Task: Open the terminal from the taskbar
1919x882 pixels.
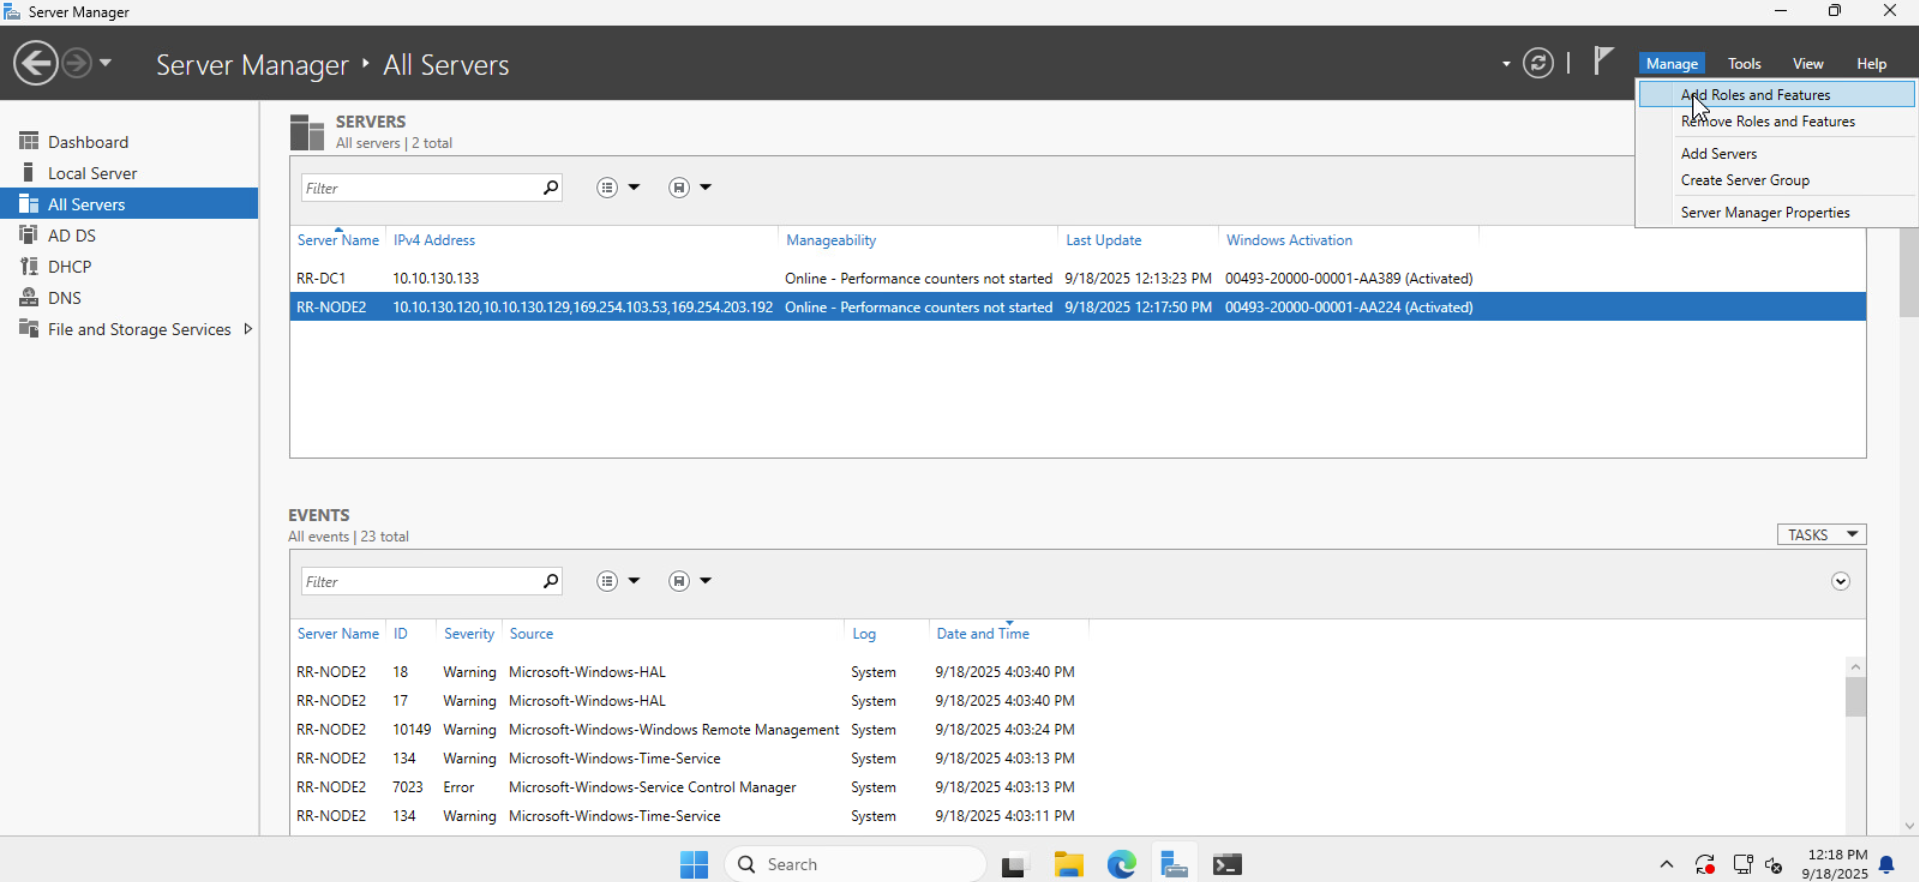Action: [1227, 864]
